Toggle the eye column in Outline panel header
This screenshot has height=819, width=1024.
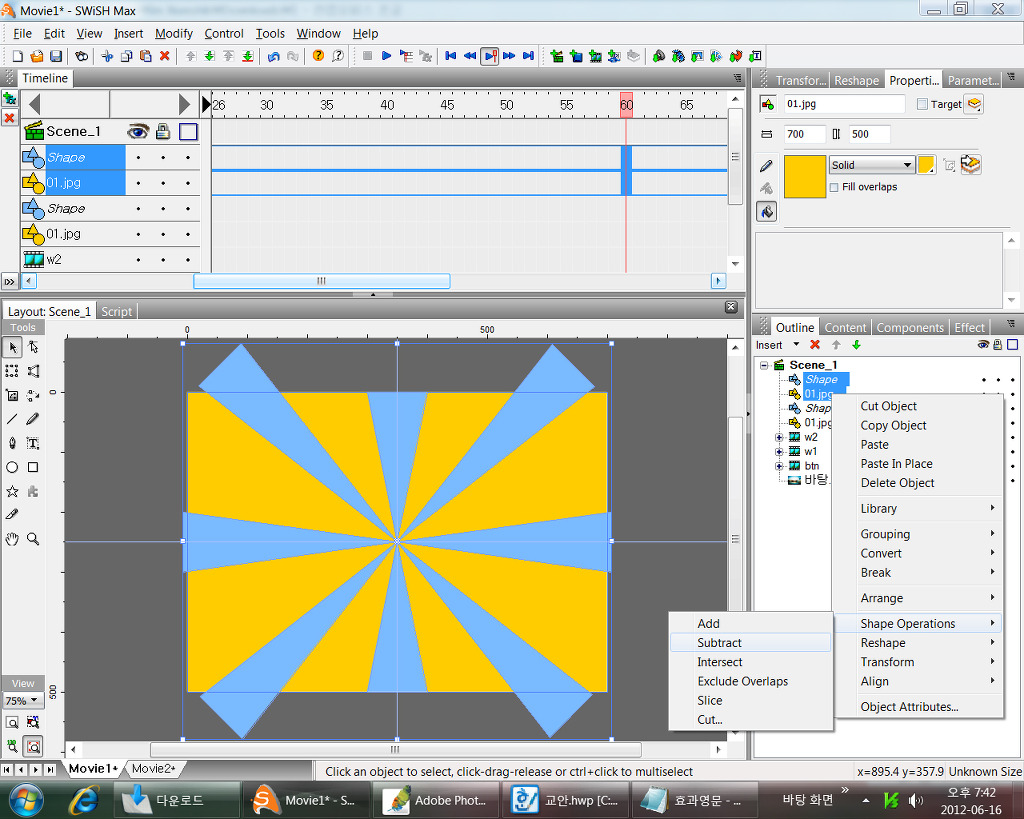pyautogui.click(x=983, y=345)
